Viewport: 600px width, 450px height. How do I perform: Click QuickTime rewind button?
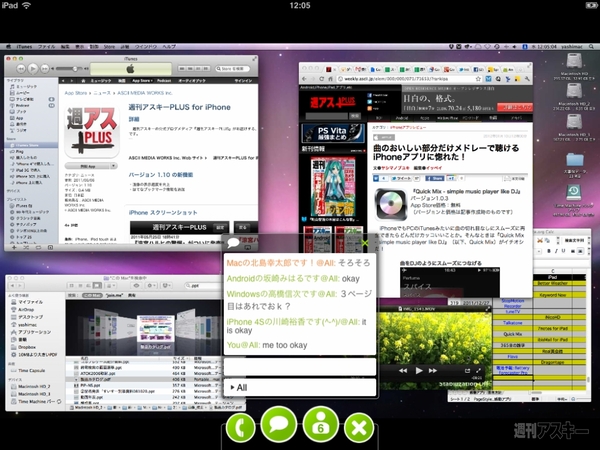click(403, 370)
